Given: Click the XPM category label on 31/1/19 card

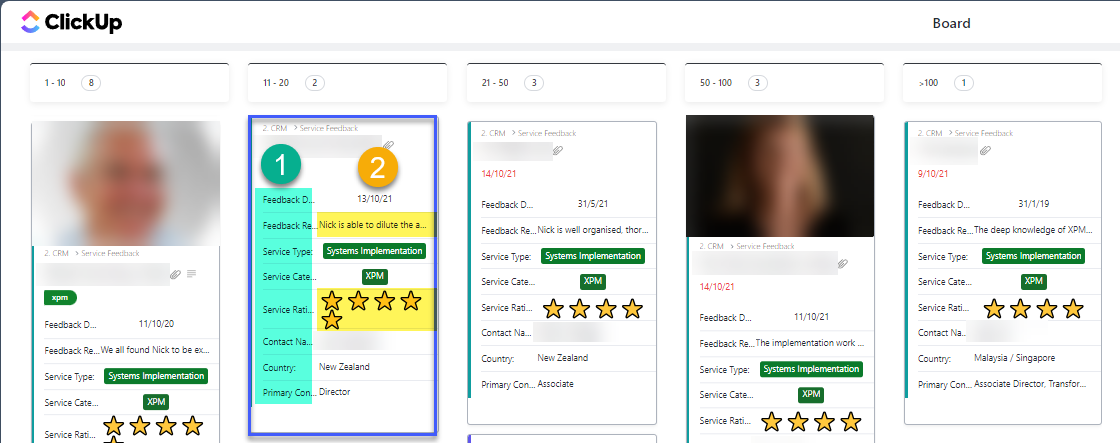Looking at the screenshot, I should pyautogui.click(x=1034, y=282).
